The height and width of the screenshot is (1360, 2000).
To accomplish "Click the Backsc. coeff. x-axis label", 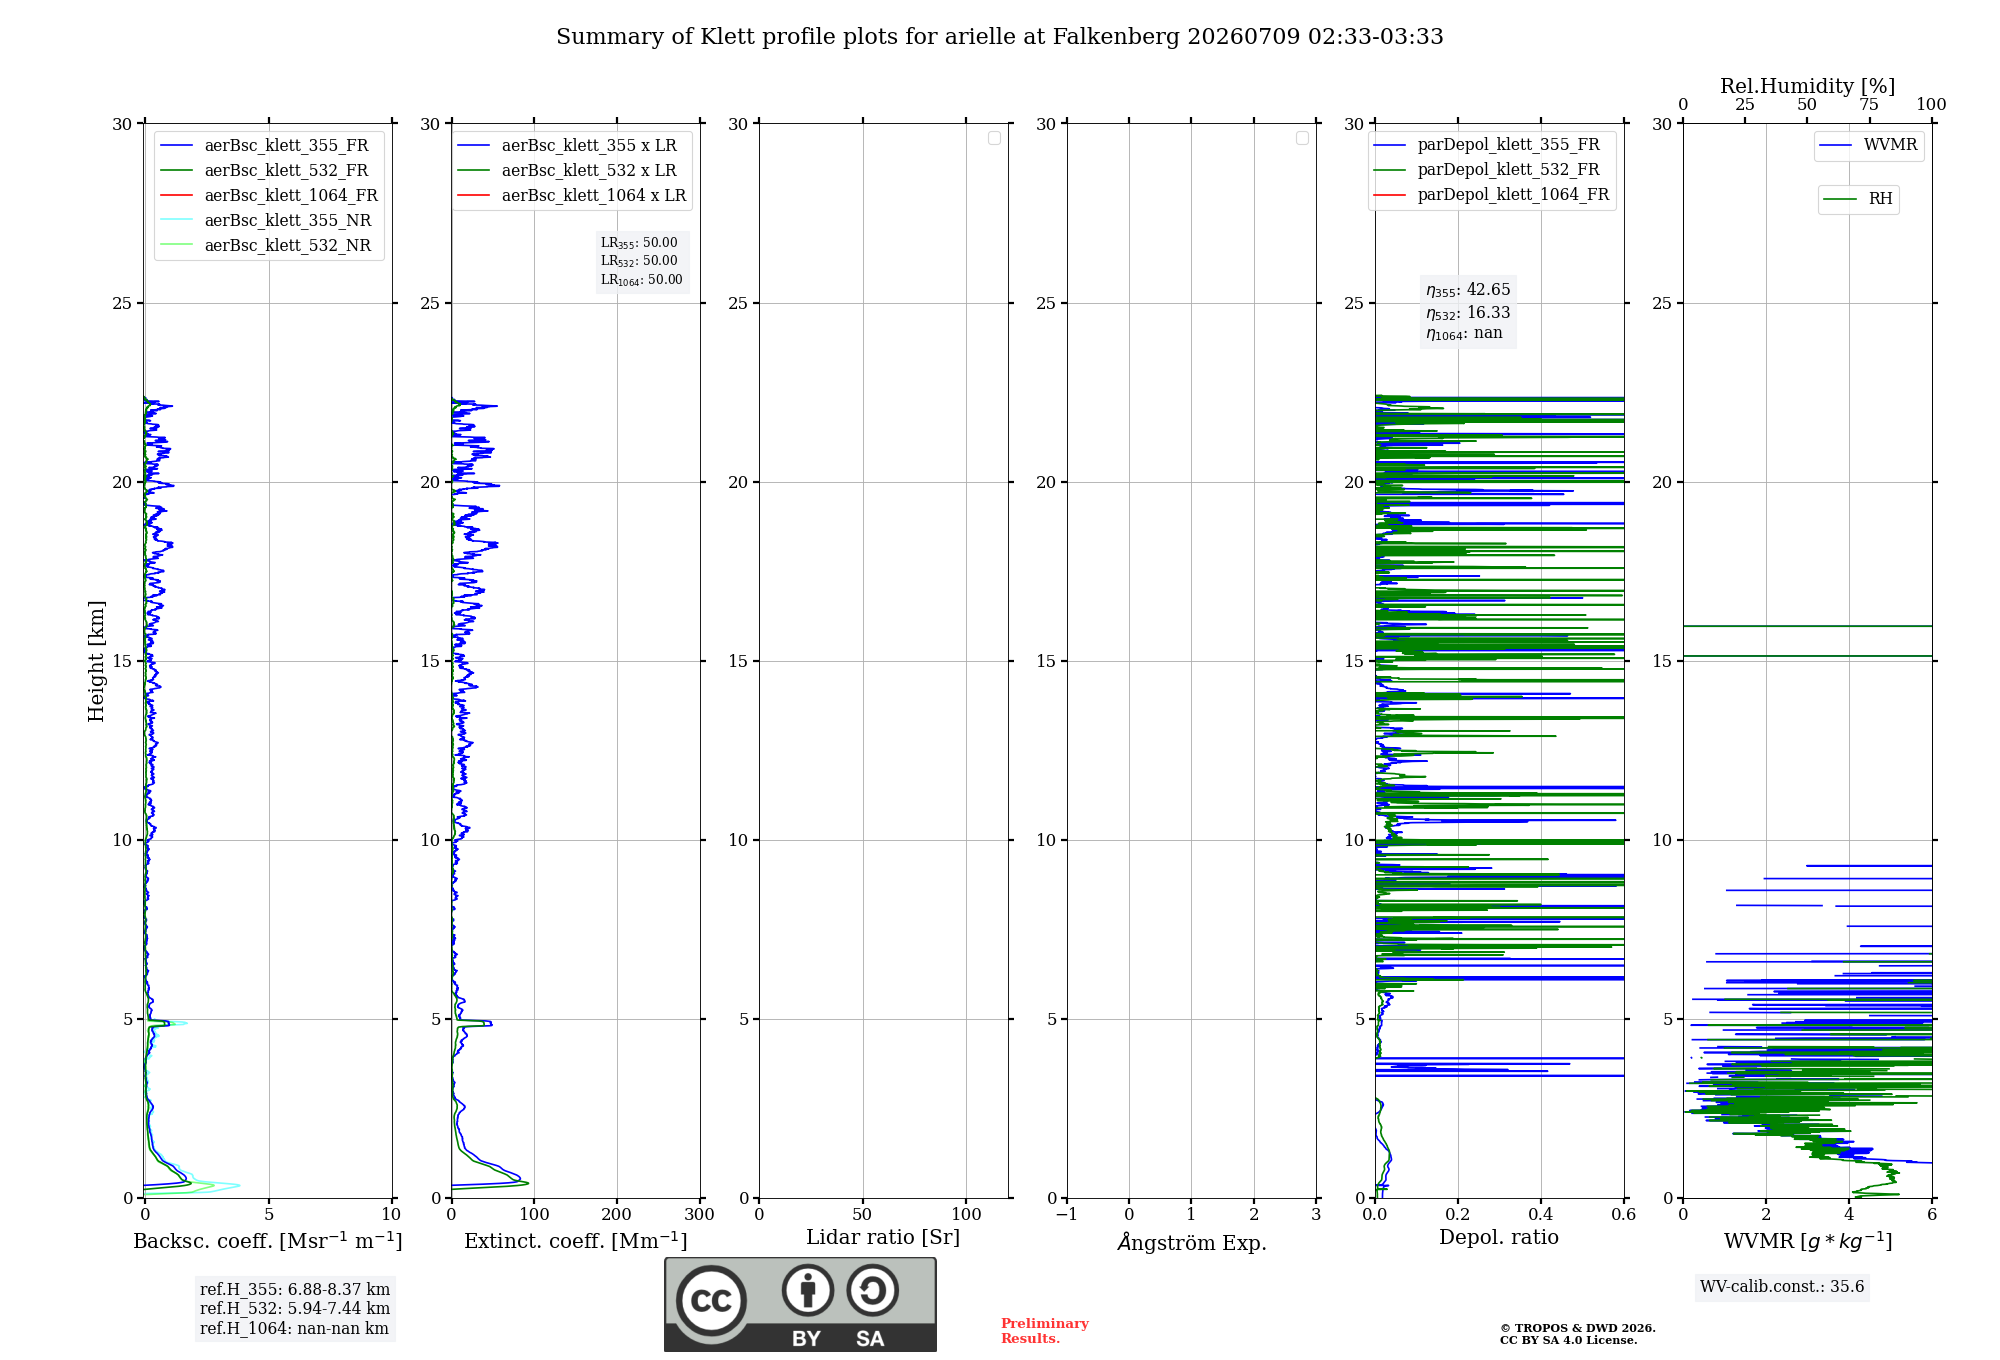I will click(x=268, y=1241).
